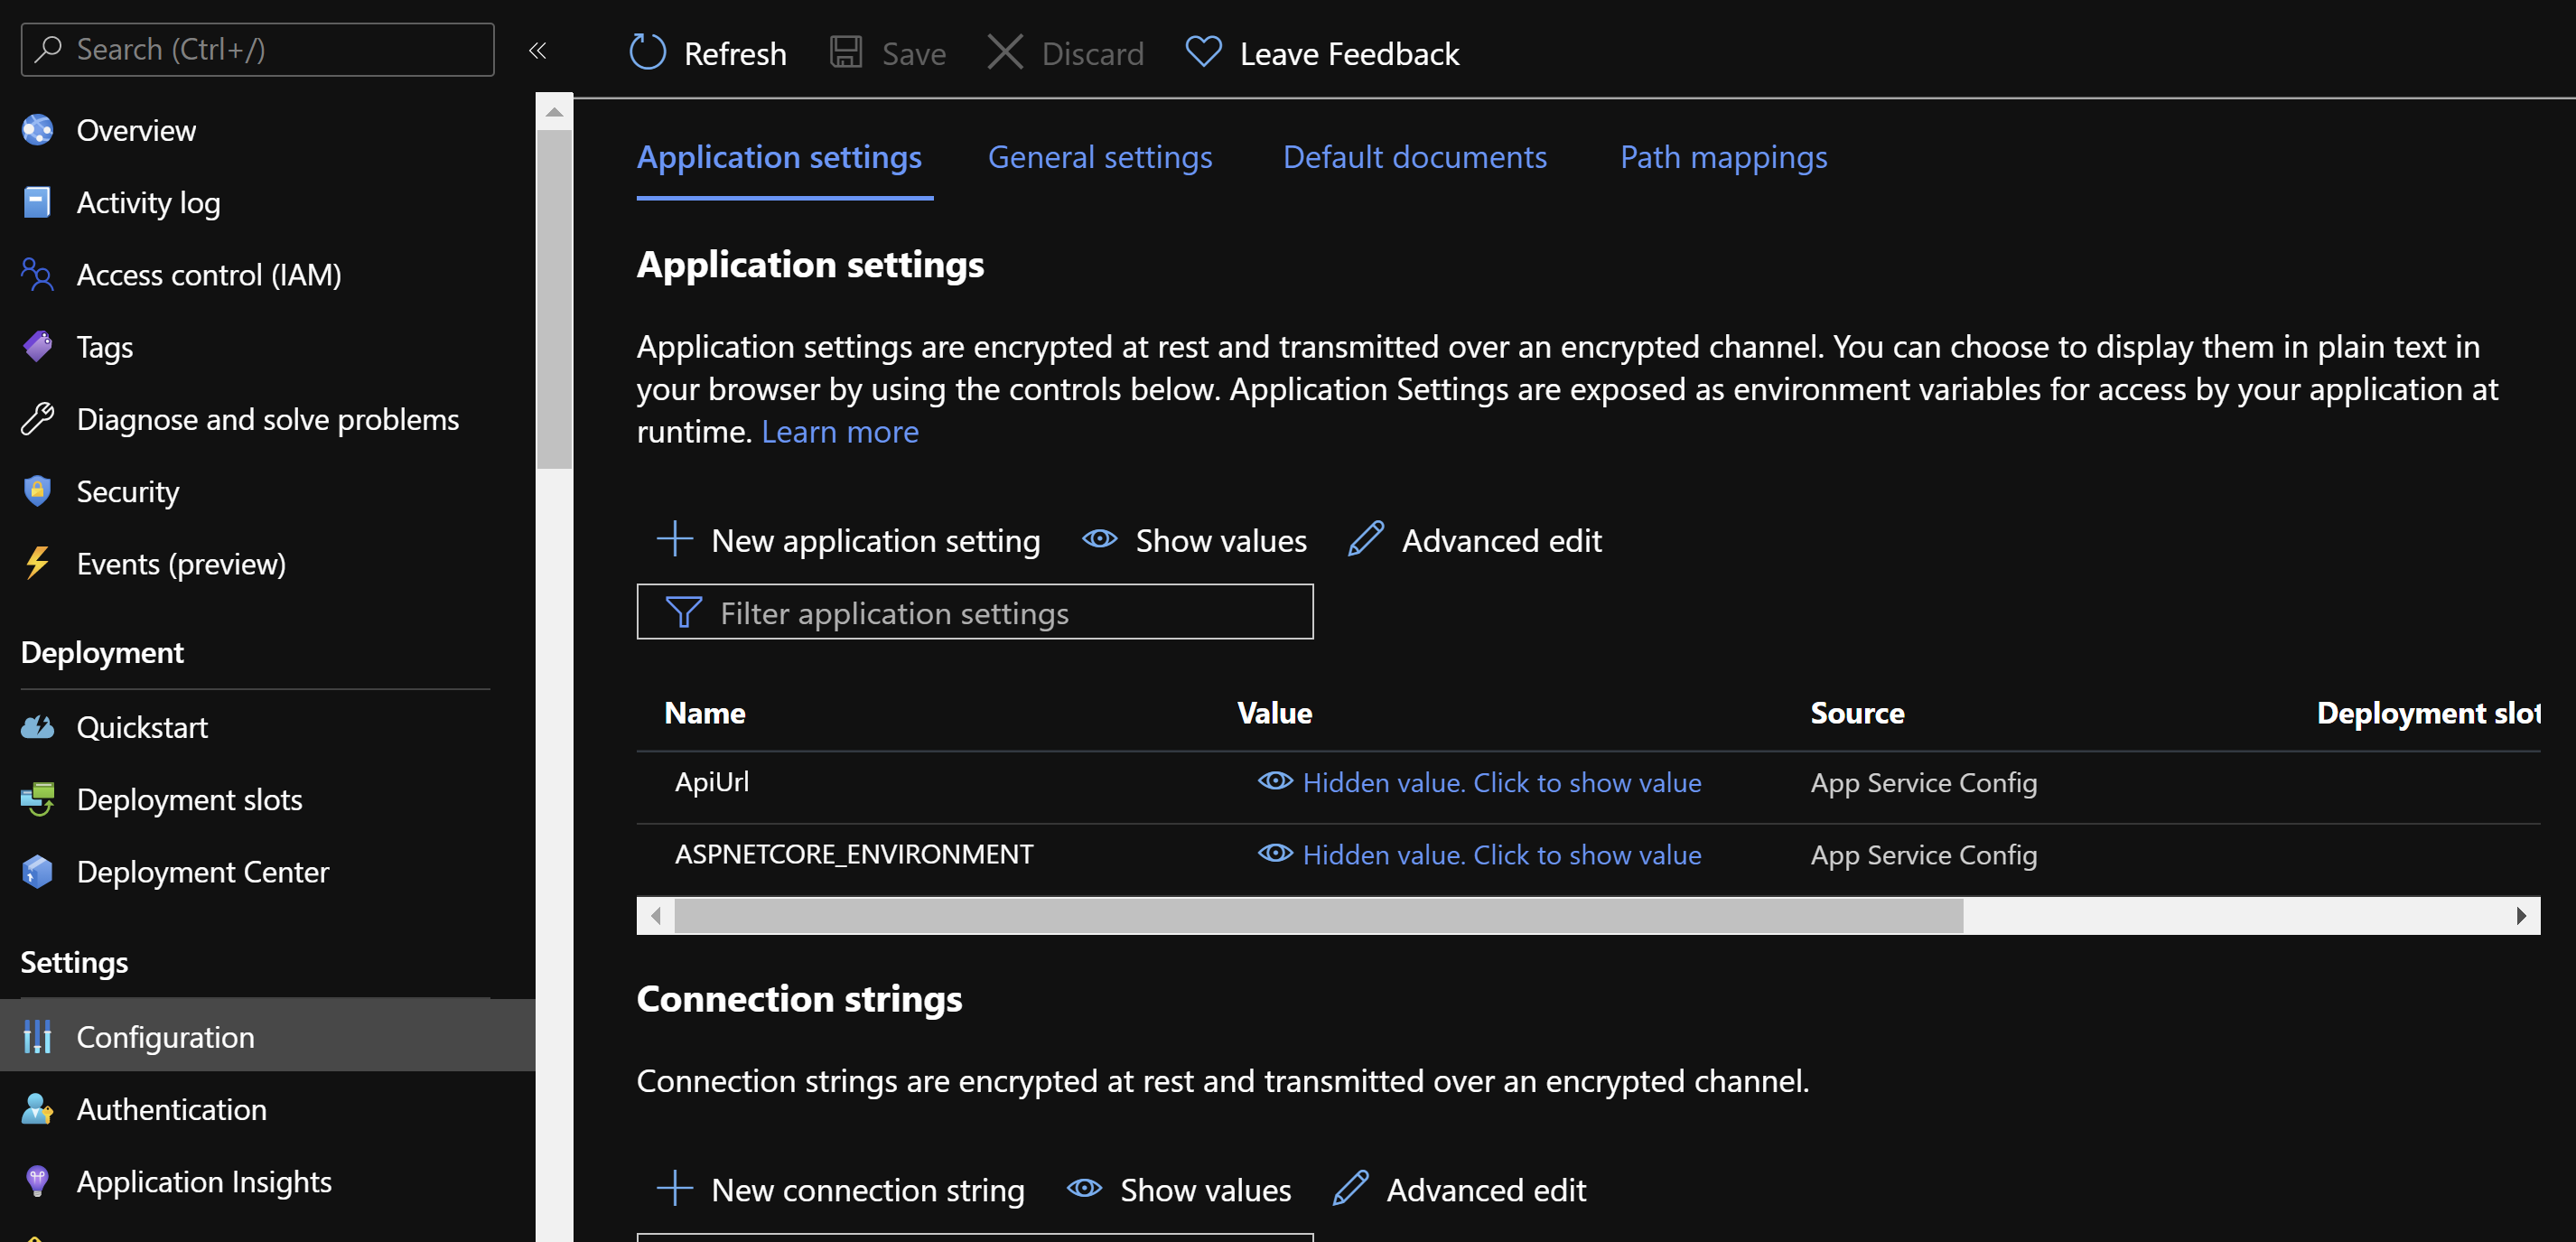This screenshot has width=2576, height=1242.
Task: Click the Configuration sliders icon
Action: tap(37, 1037)
